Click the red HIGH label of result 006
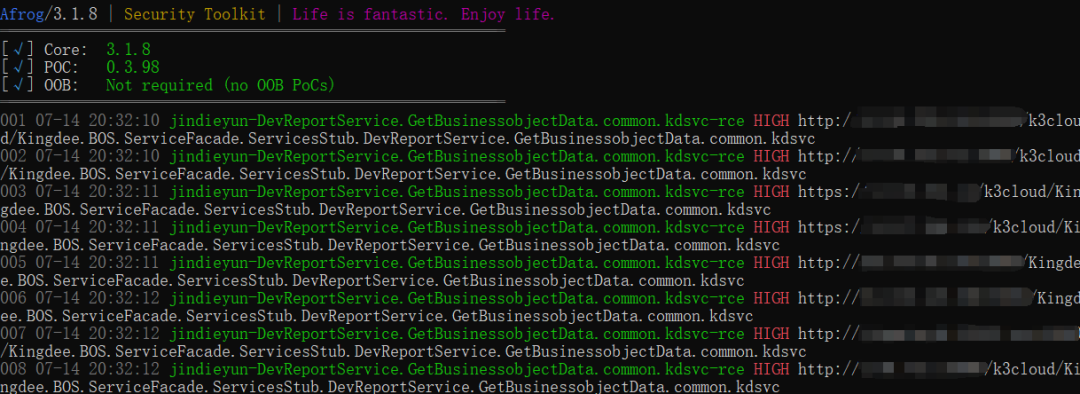The height and width of the screenshot is (394, 1080). (771, 299)
